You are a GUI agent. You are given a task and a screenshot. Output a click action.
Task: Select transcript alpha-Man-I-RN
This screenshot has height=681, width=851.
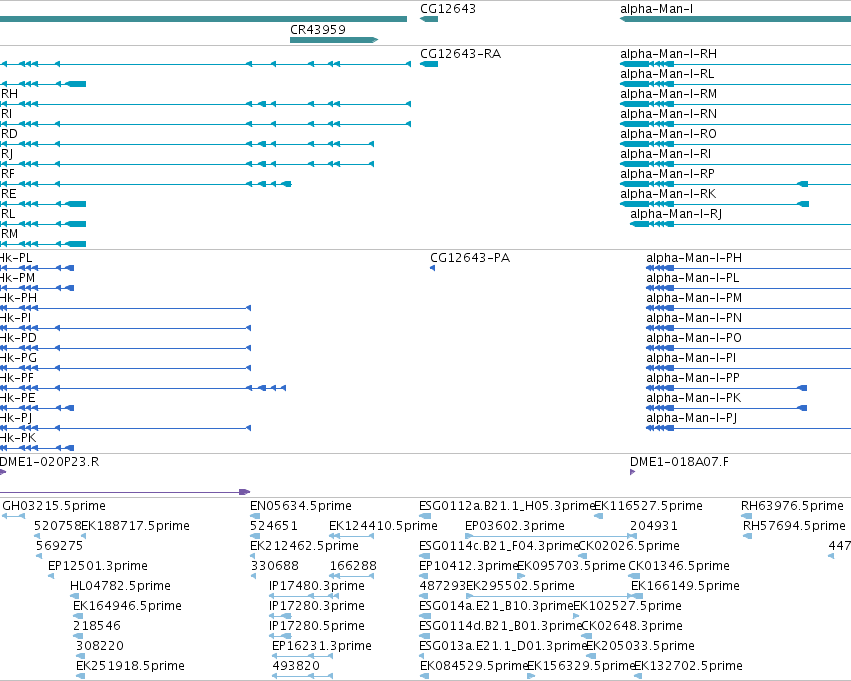(669, 114)
